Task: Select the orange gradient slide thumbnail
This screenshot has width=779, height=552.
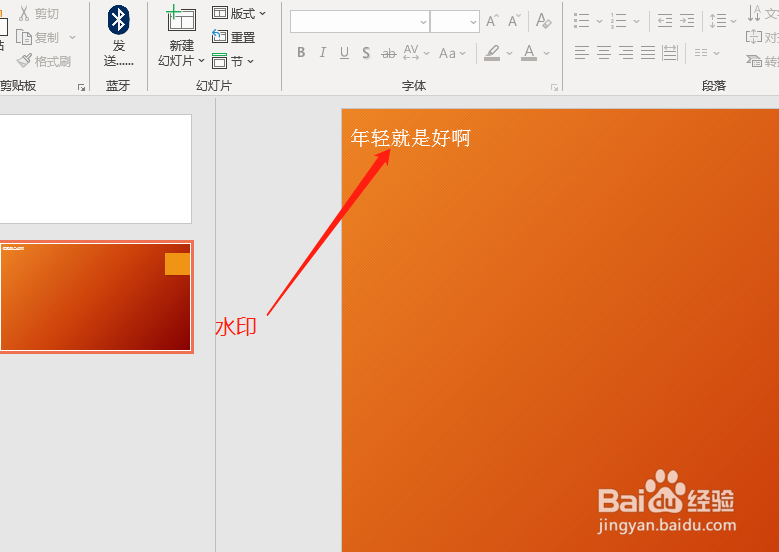Action: click(95, 297)
